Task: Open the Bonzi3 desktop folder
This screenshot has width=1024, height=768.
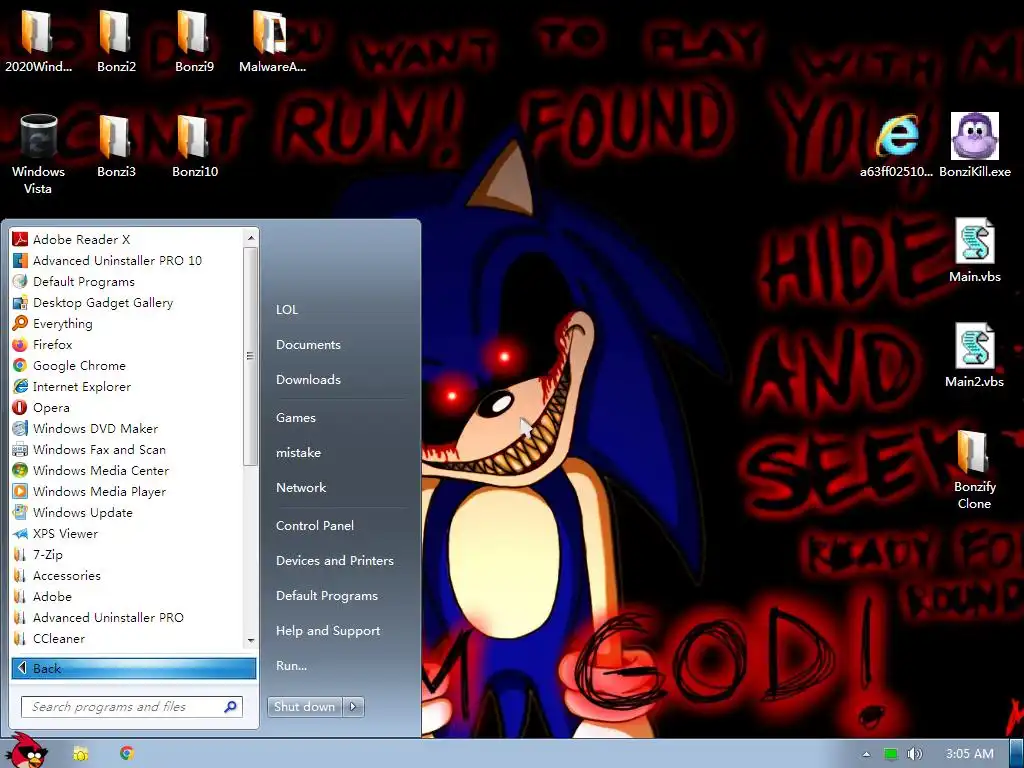Action: [x=116, y=145]
